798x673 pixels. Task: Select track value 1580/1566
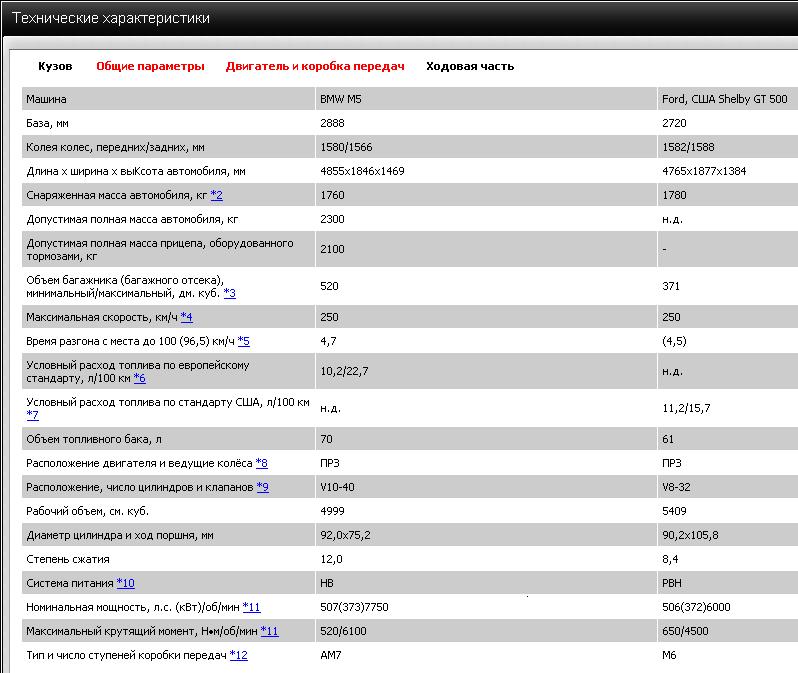346,147
